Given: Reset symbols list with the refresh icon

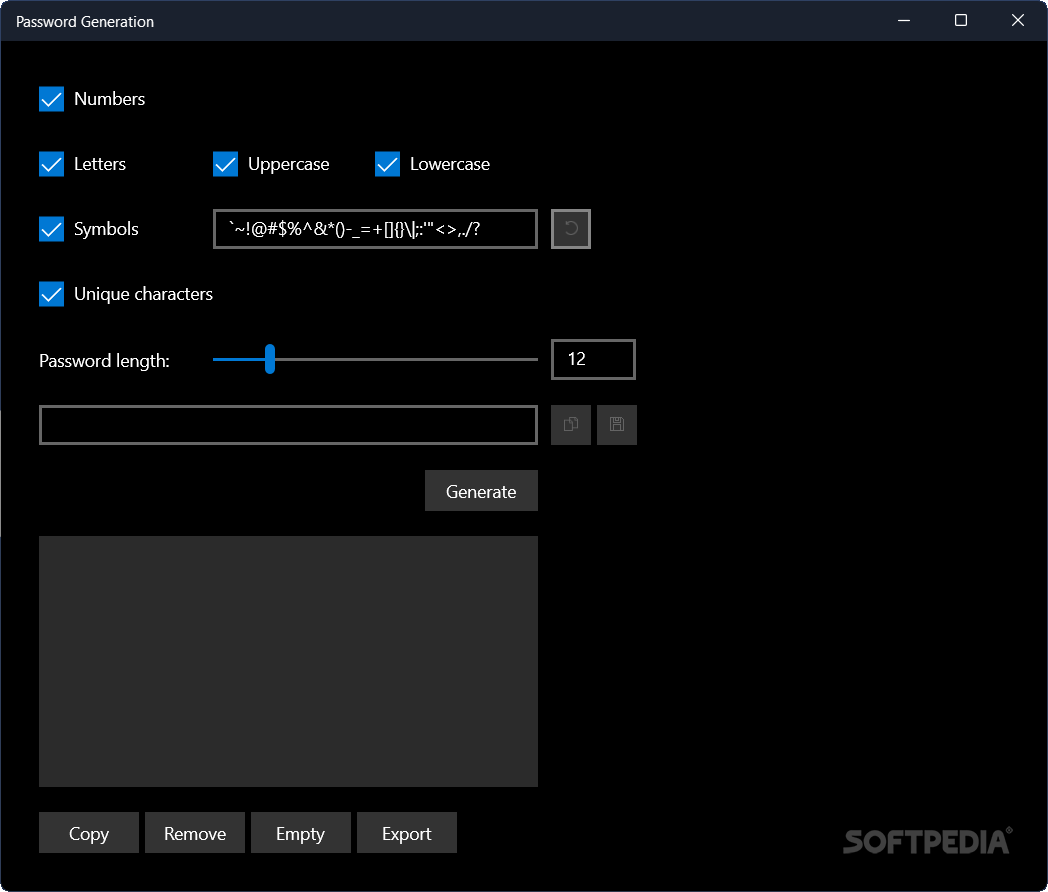Looking at the screenshot, I should pos(571,229).
